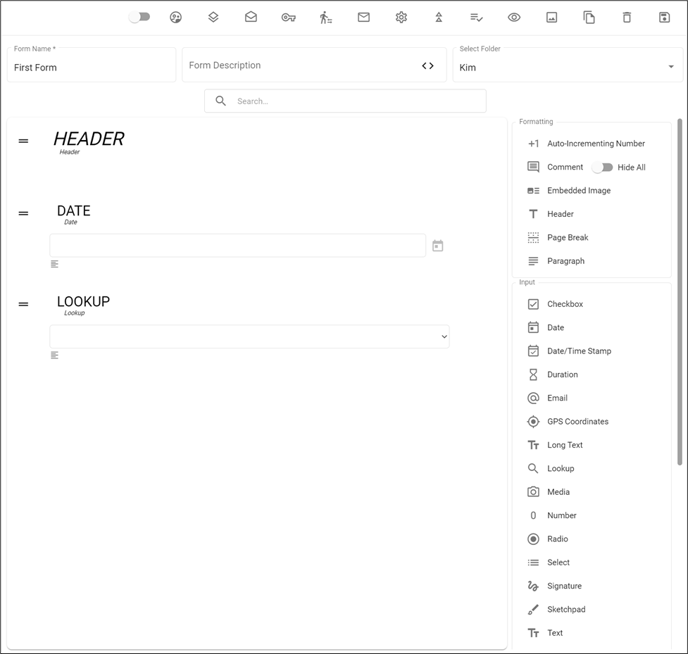The height and width of the screenshot is (654, 688).
Task: Add a Date input from palette
Action: point(545,328)
